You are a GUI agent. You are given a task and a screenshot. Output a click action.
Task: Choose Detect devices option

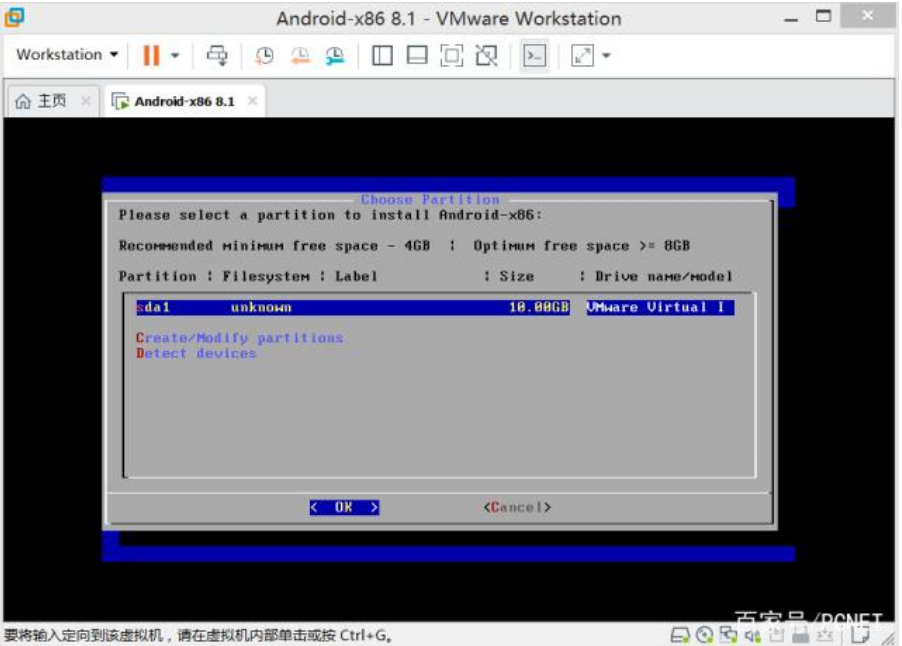pyautogui.click(x=196, y=353)
